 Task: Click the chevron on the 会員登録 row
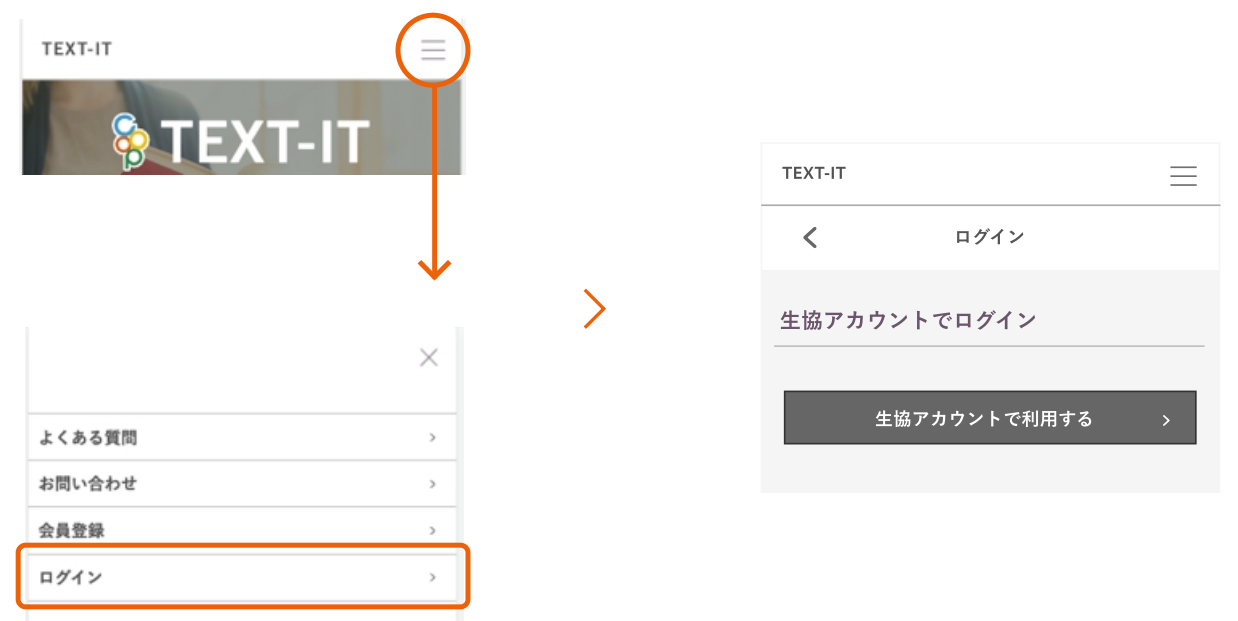tap(432, 530)
